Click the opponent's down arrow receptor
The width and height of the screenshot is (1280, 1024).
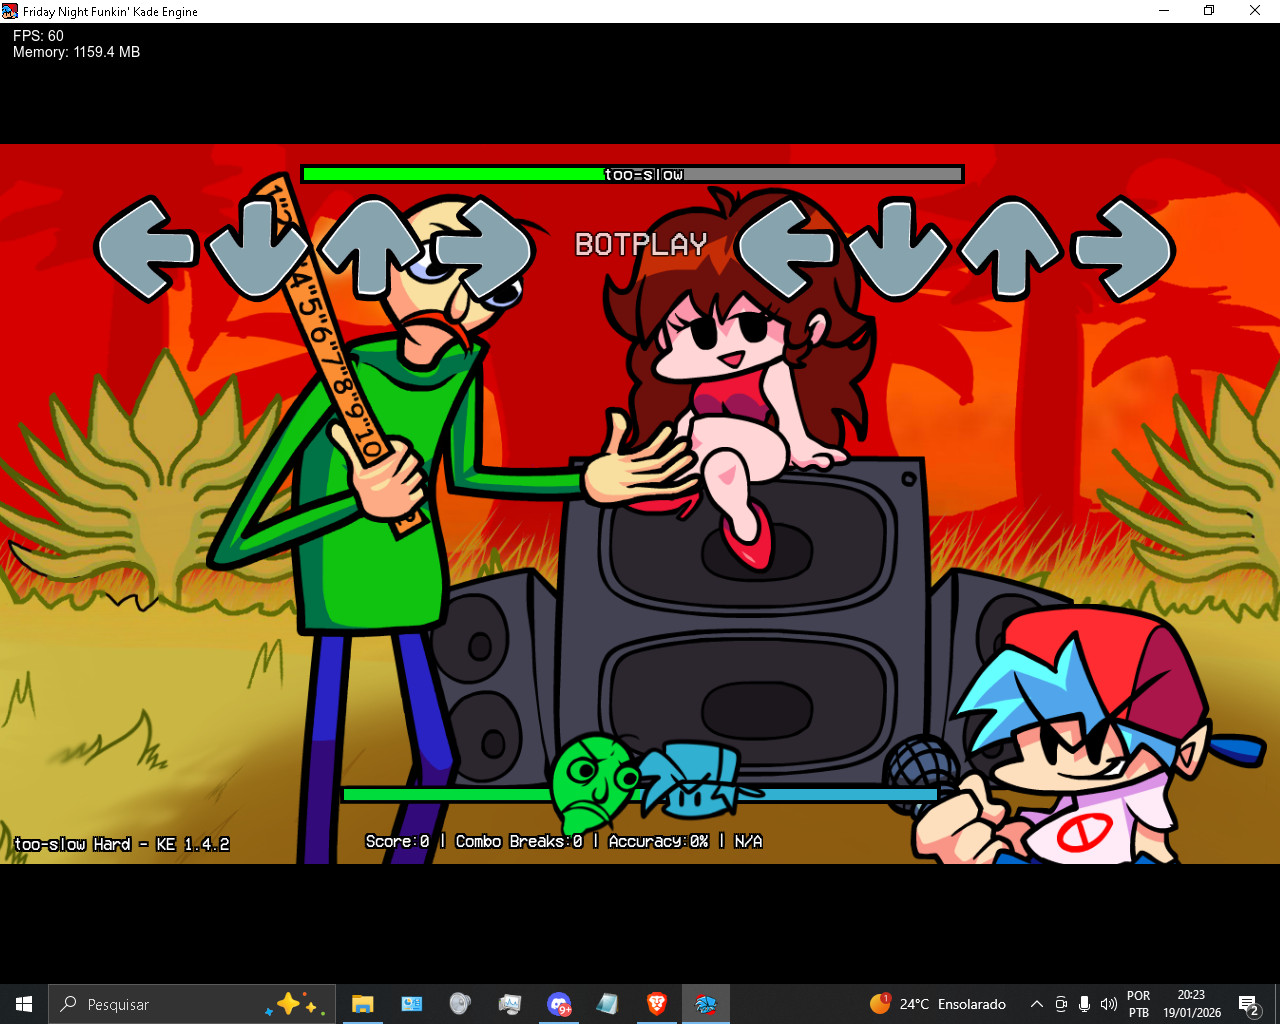click(x=257, y=249)
